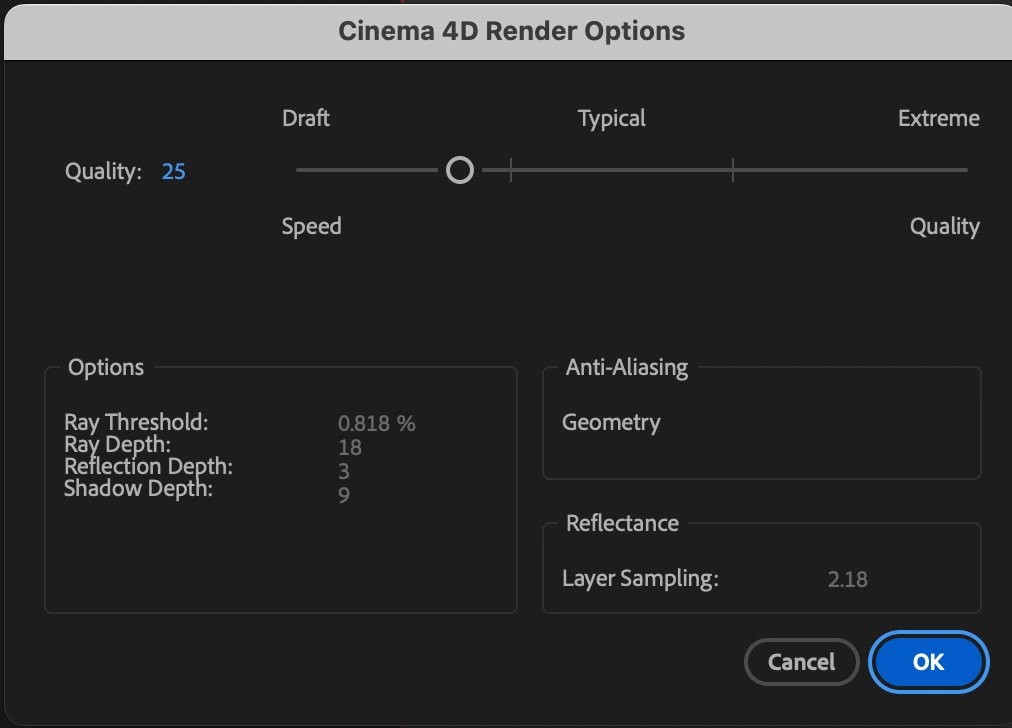Click the OK button
This screenshot has width=1012, height=728.
click(928, 662)
